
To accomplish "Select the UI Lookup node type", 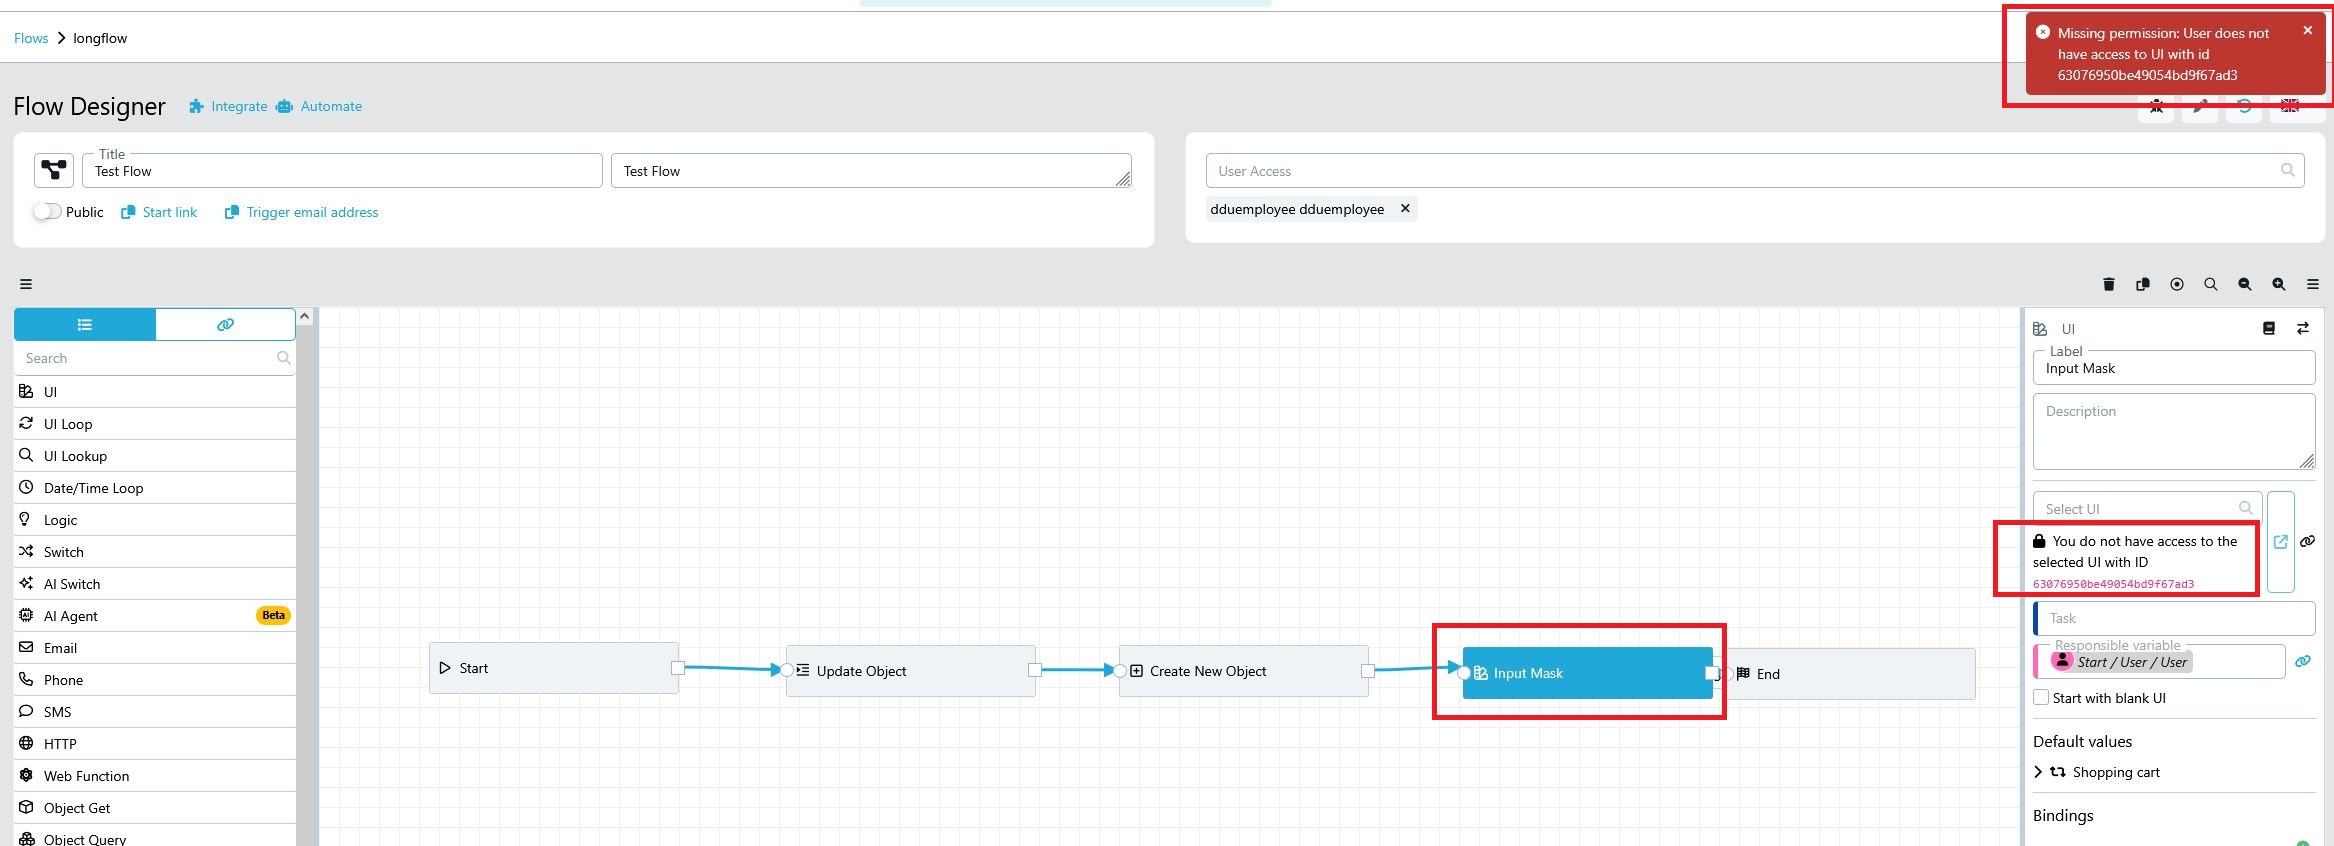I will 155,456.
